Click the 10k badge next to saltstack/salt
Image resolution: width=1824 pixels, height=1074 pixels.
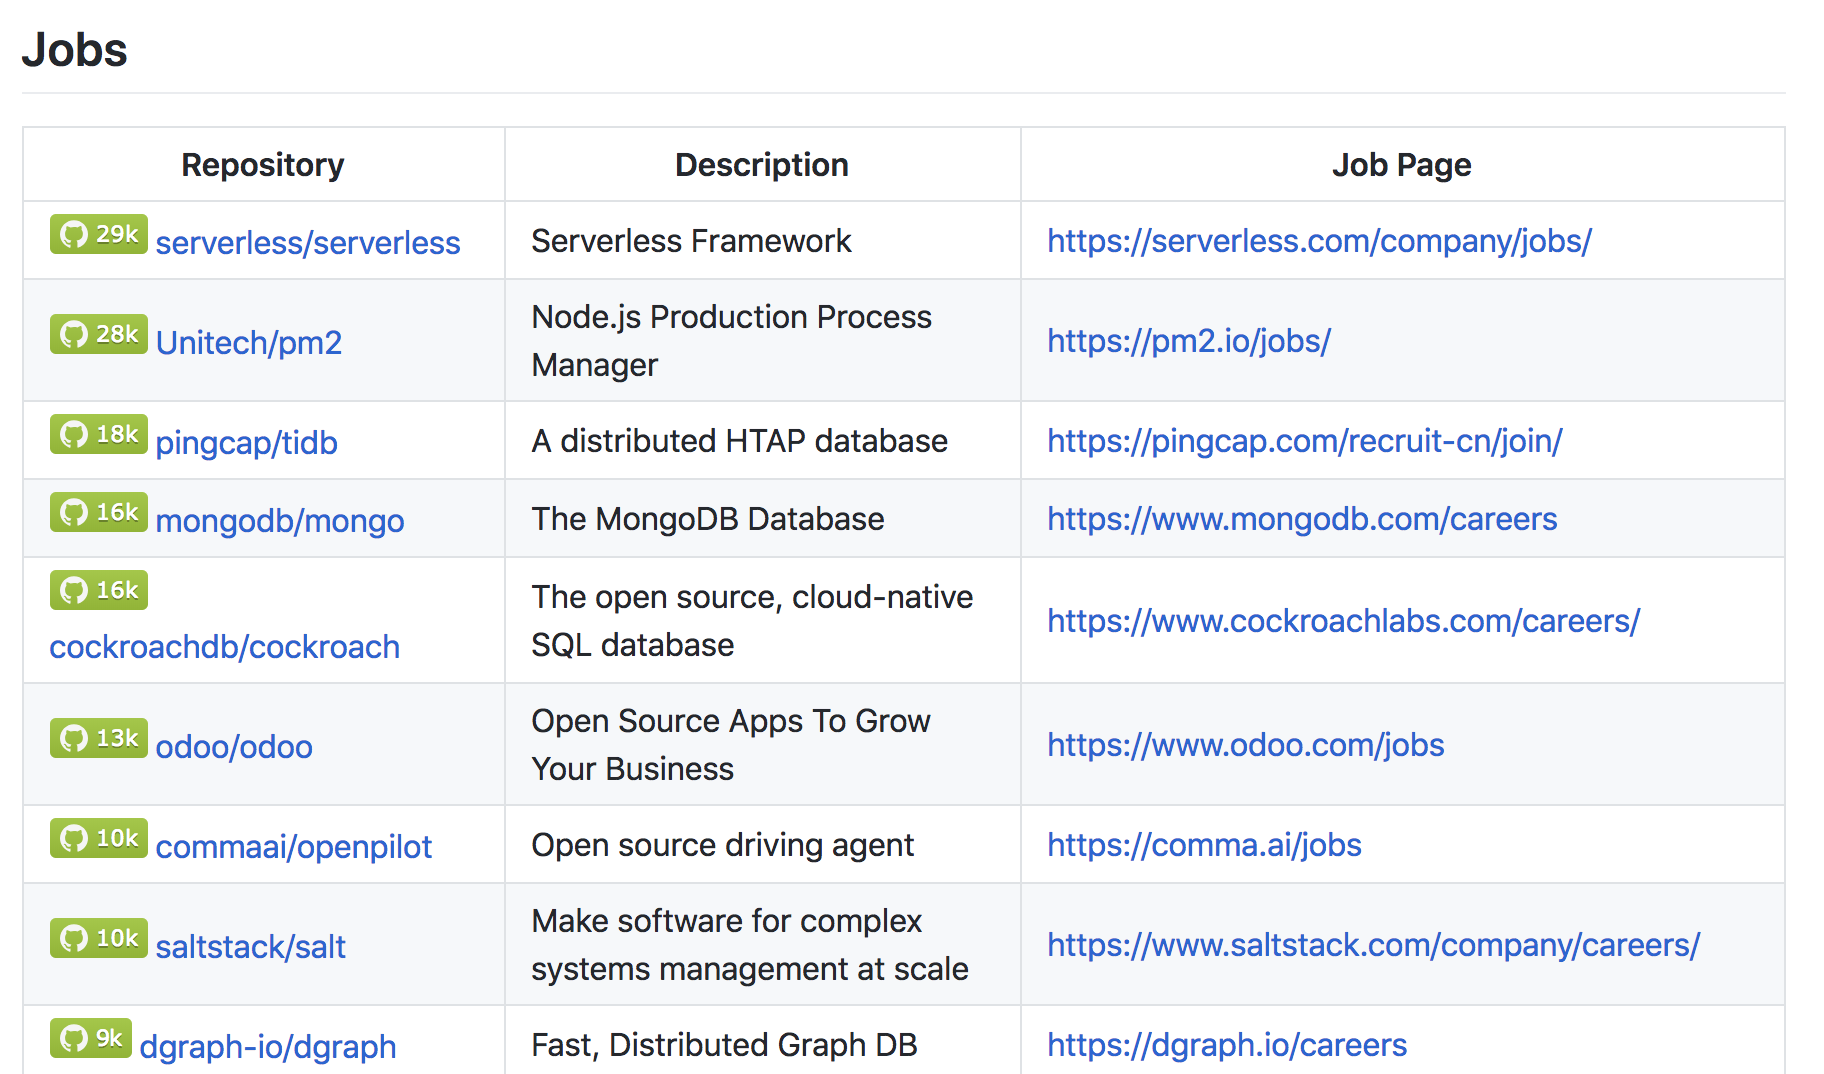[x=97, y=938]
